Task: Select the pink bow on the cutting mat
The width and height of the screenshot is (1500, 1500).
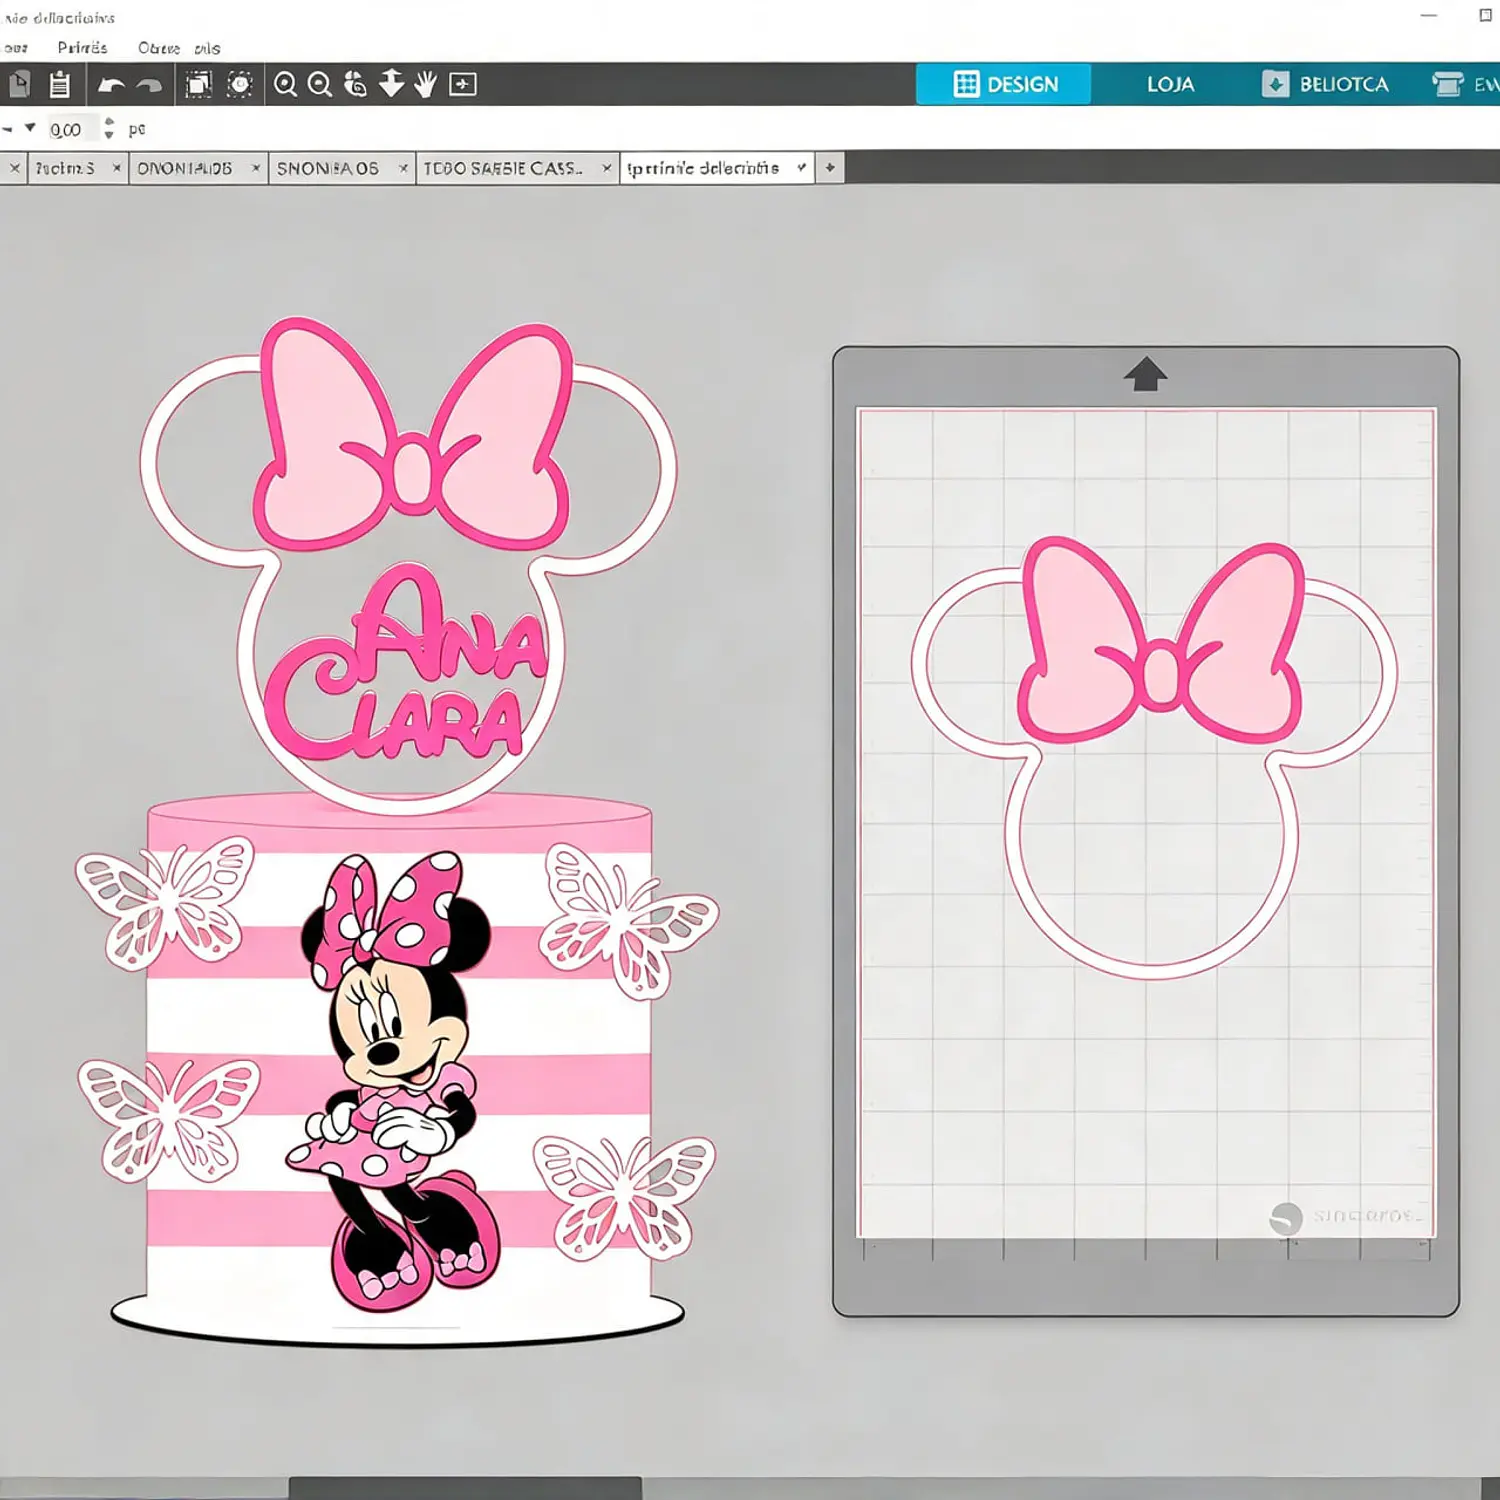Action: 1160,640
